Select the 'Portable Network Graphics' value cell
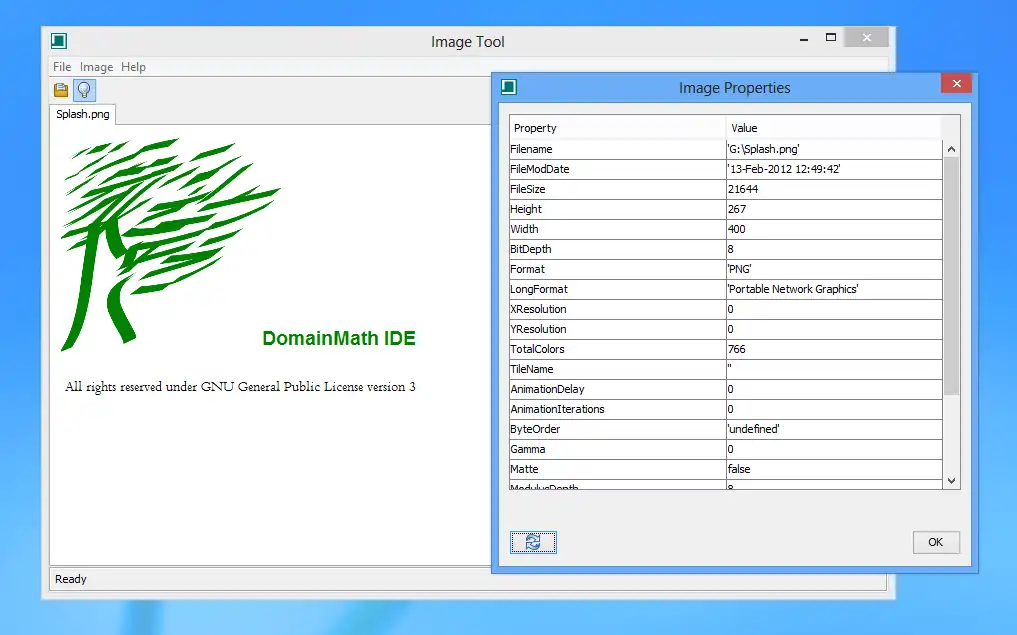 (x=834, y=289)
